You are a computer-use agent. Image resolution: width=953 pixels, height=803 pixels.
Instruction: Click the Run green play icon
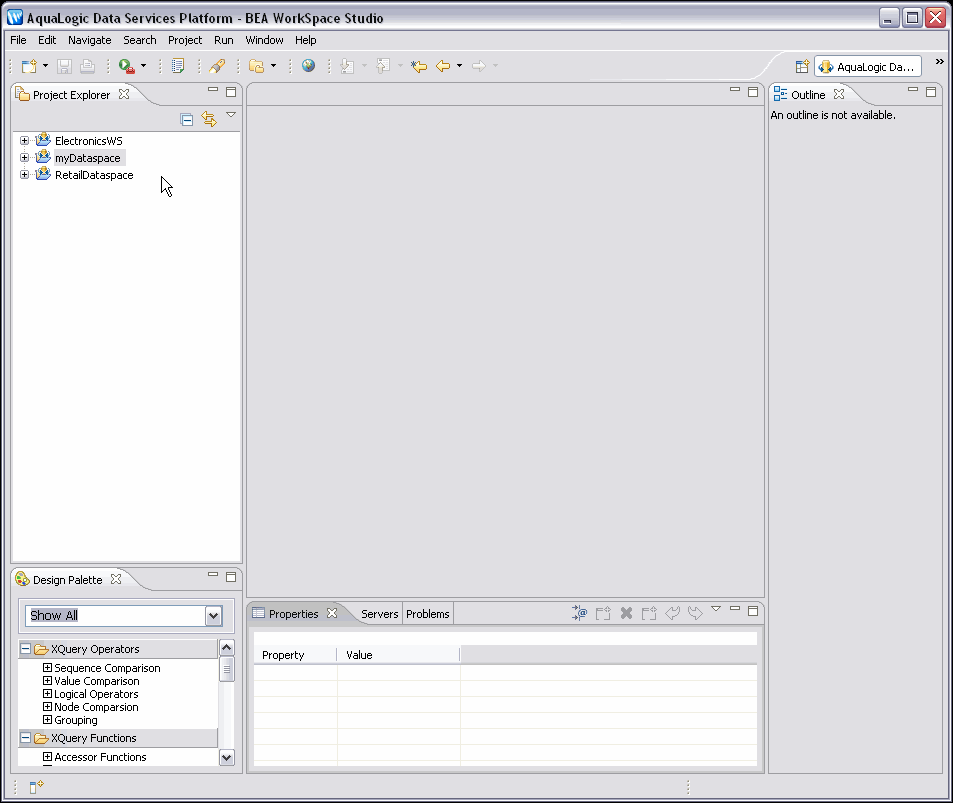[126, 66]
